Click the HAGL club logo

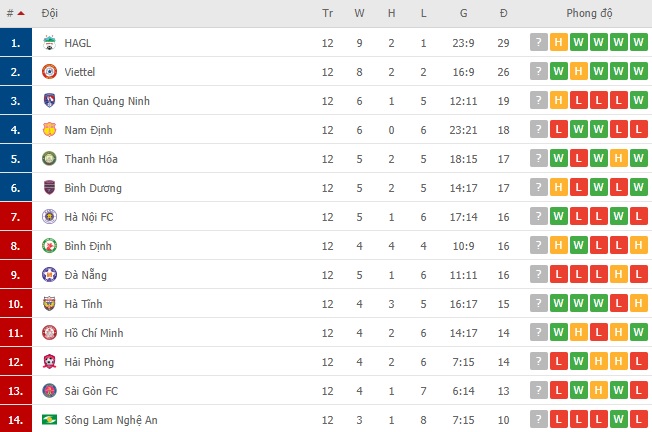49,43
